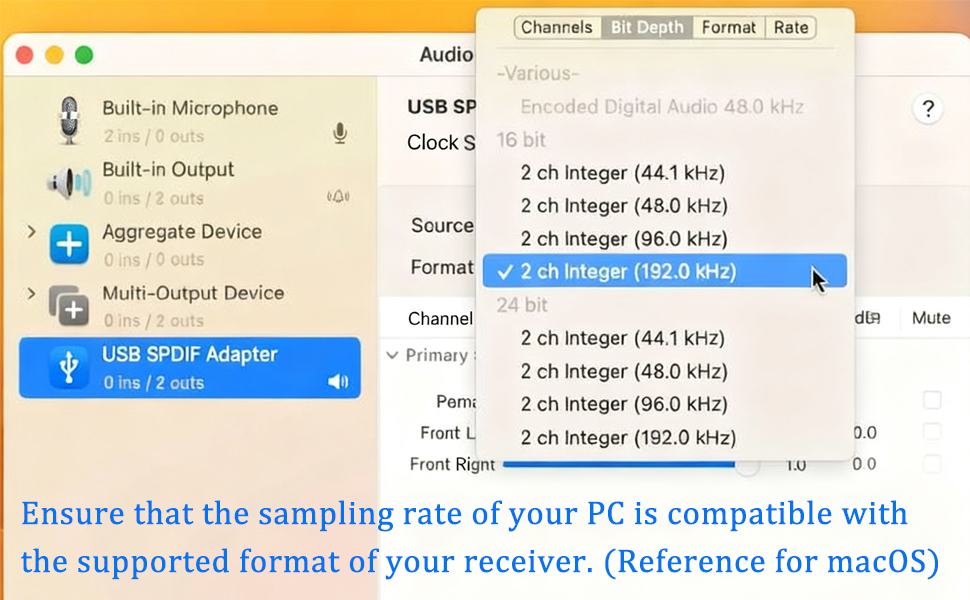Adjust the Front Right volume slider
The width and height of the screenshot is (970, 600).
(631, 464)
